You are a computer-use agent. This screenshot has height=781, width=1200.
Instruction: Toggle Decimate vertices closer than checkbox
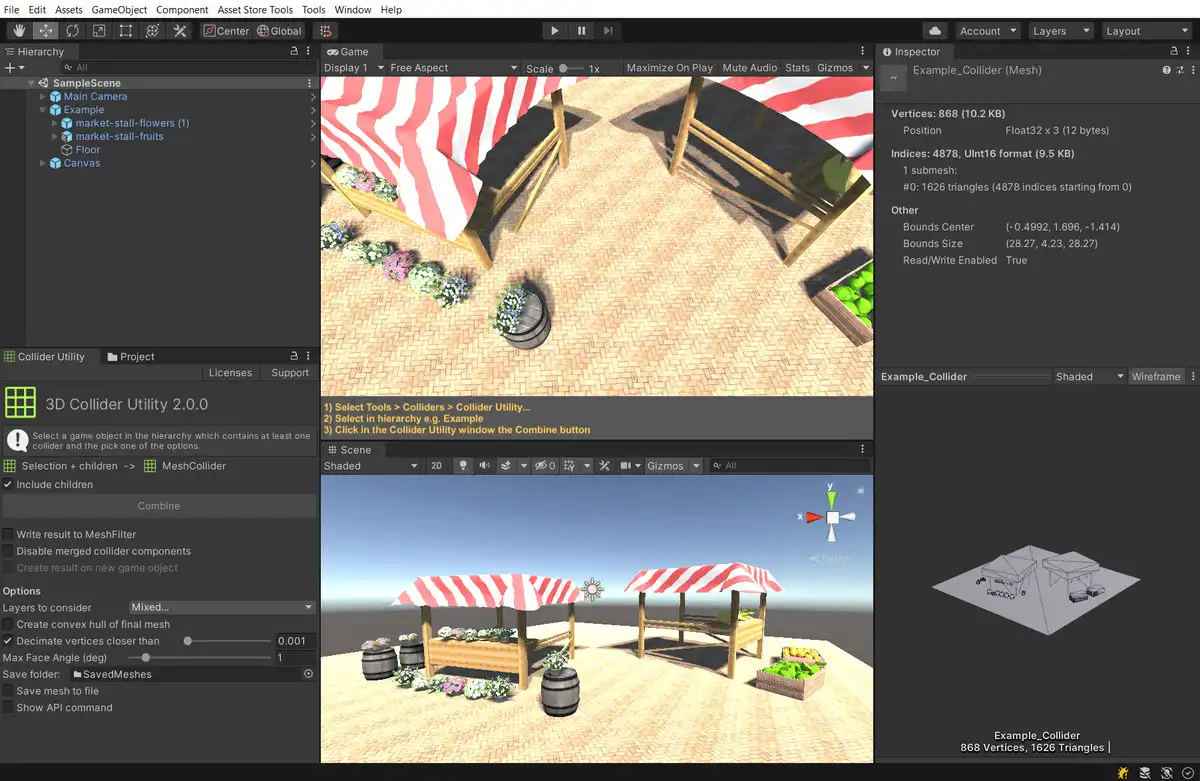click(x=8, y=641)
